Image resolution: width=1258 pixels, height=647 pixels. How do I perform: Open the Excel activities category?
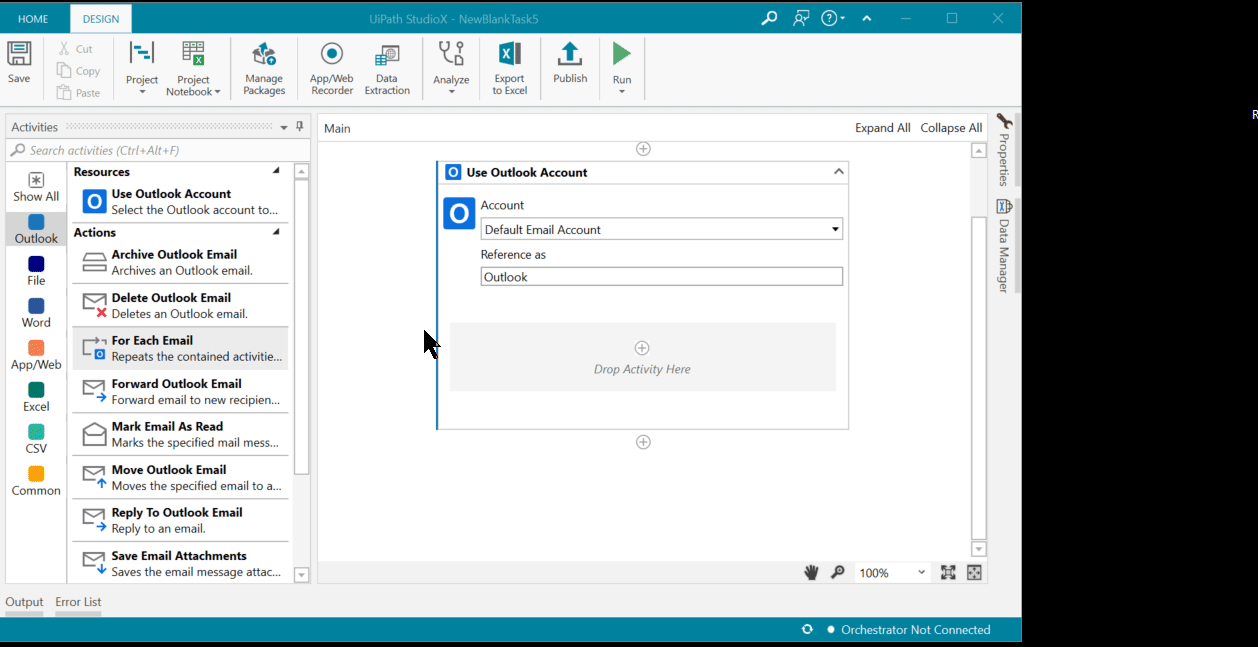pyautogui.click(x=35, y=396)
